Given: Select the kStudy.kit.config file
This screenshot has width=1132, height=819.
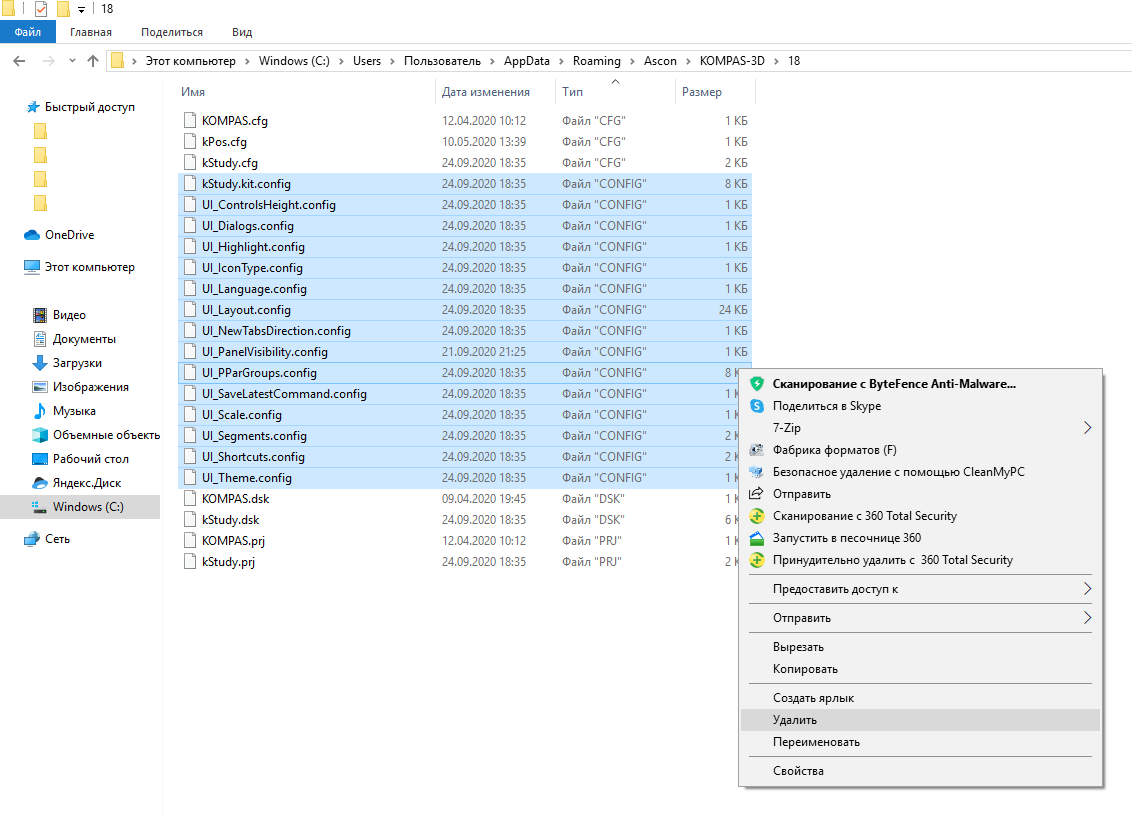Looking at the screenshot, I should (x=465, y=183).
